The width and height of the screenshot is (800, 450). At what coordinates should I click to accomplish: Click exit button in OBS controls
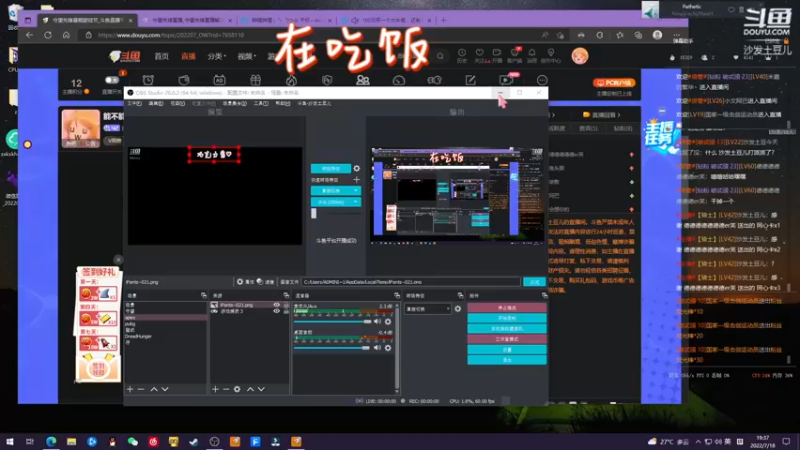[507, 360]
